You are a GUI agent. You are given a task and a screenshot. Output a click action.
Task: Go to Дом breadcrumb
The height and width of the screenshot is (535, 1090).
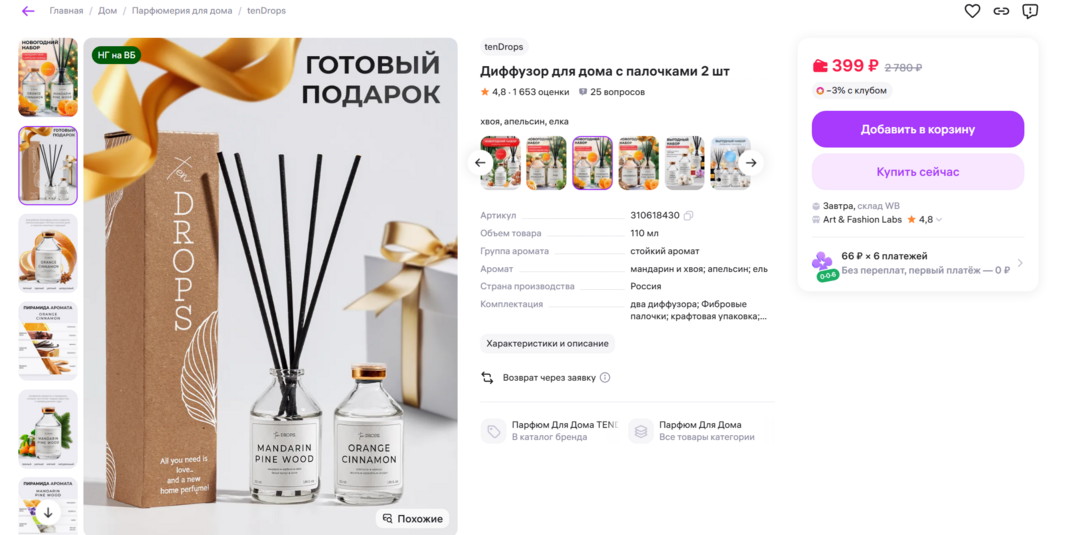(x=108, y=11)
